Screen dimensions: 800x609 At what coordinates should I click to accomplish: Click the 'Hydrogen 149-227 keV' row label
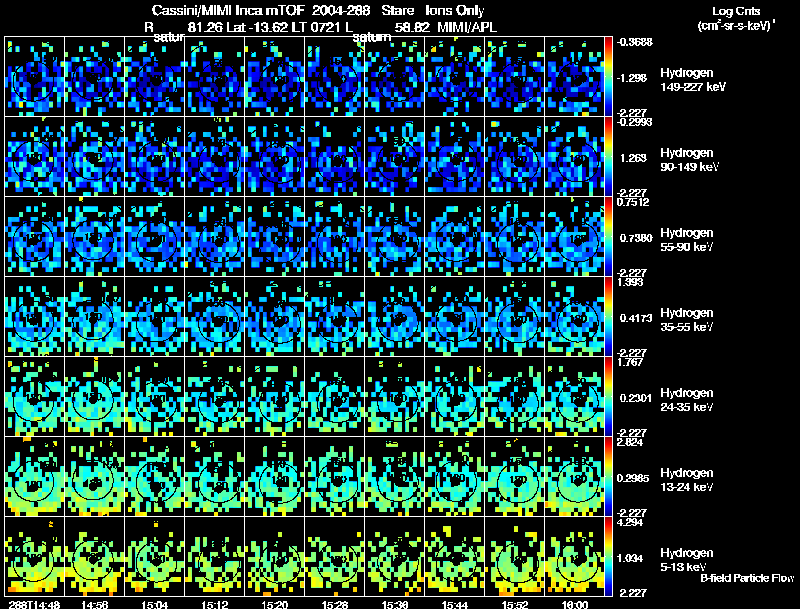[693, 80]
